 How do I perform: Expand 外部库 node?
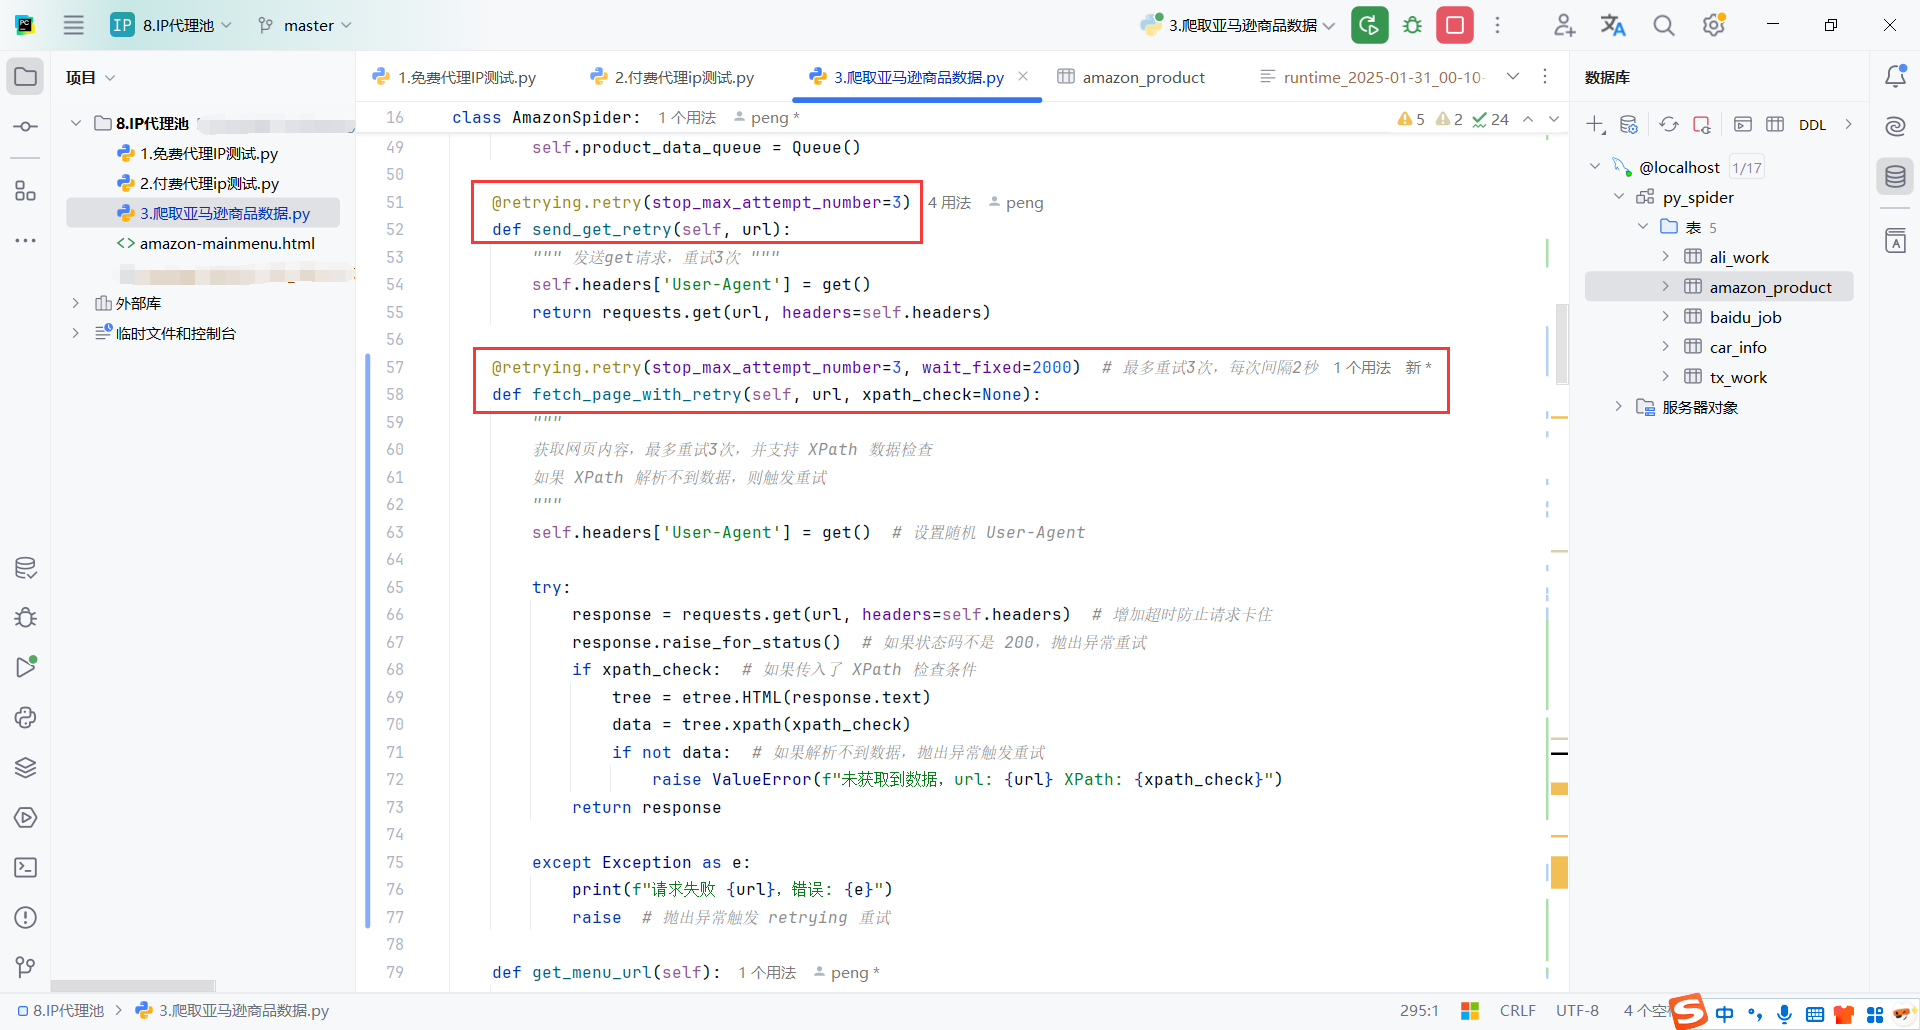[x=75, y=303]
